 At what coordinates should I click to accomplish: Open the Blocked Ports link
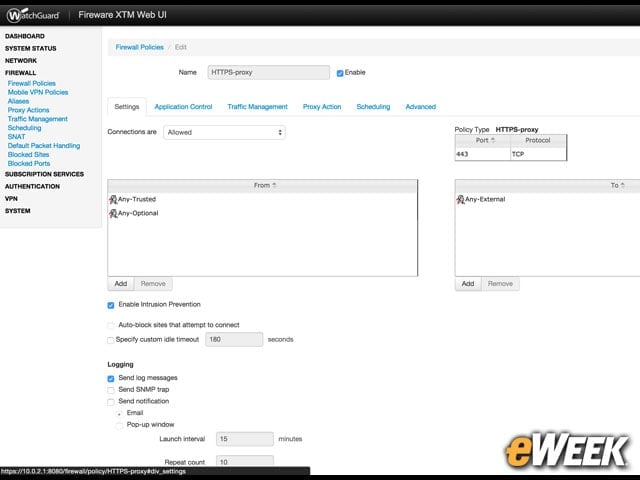point(29,164)
